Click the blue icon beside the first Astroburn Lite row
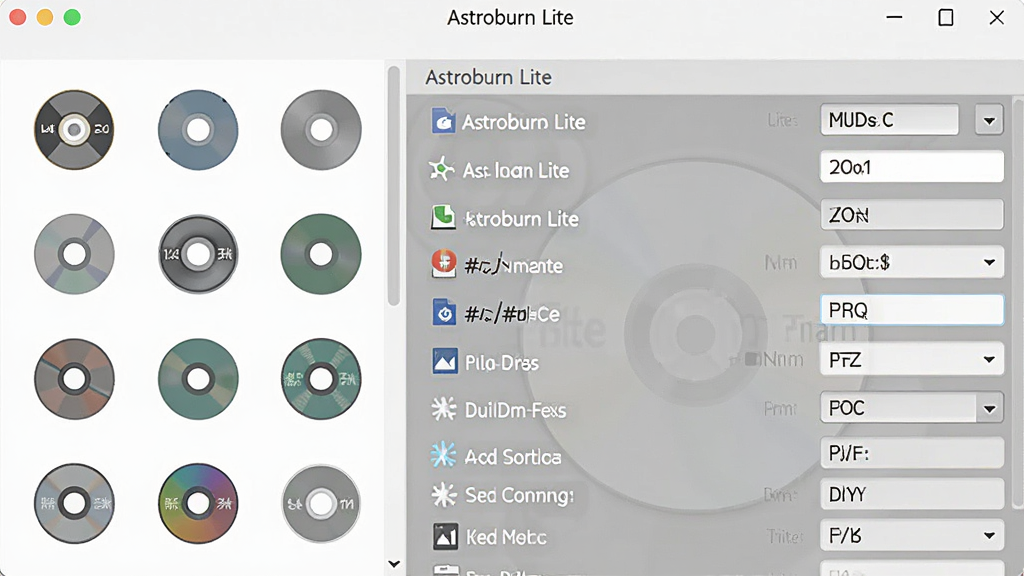This screenshot has height=576, width=1024. [443, 121]
